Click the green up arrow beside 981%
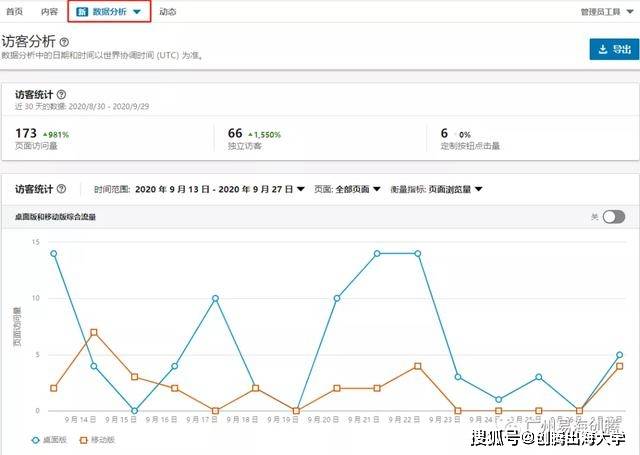This screenshot has width=640, height=455. tap(45, 134)
